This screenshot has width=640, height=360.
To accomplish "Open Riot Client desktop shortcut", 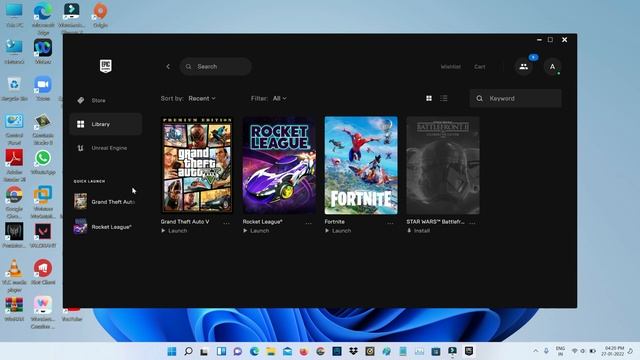I will coord(43,272).
